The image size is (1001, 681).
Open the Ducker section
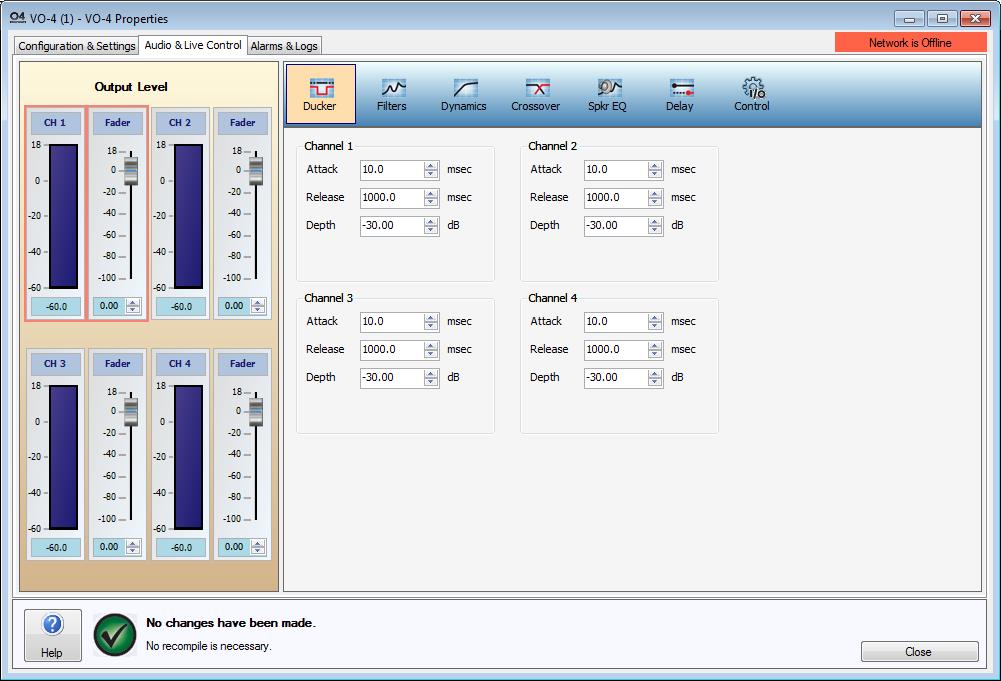click(320, 94)
